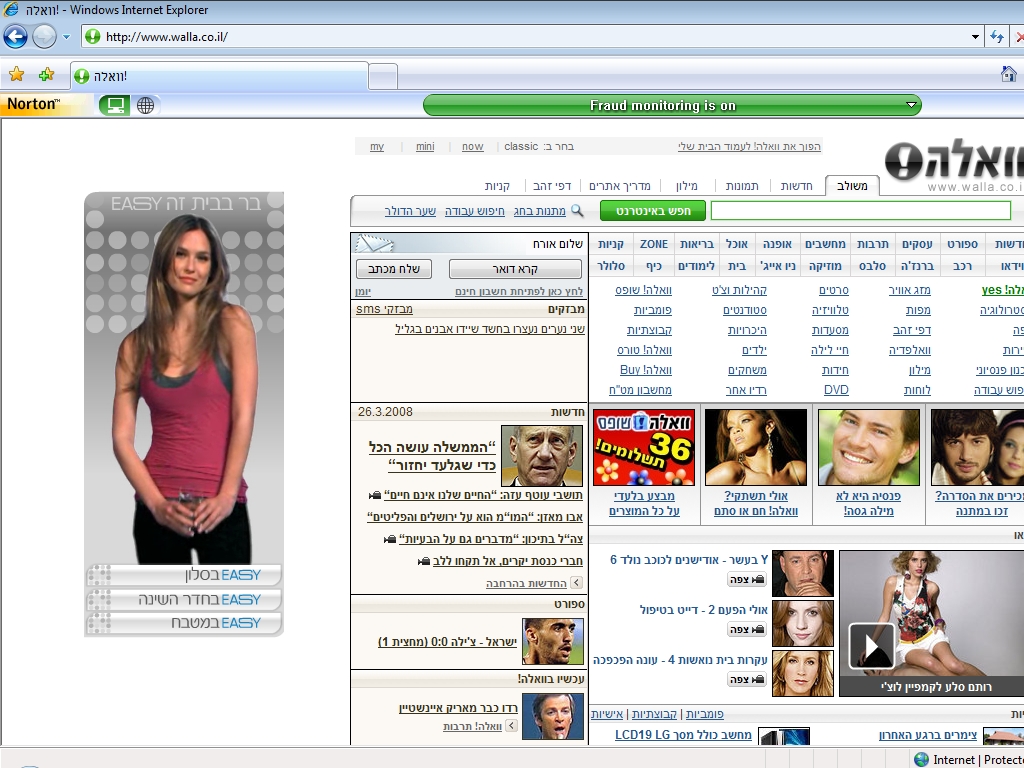Screen dimensions: 1024x768
Task: Click the EASY במטבח ad button
Action: 184,623
